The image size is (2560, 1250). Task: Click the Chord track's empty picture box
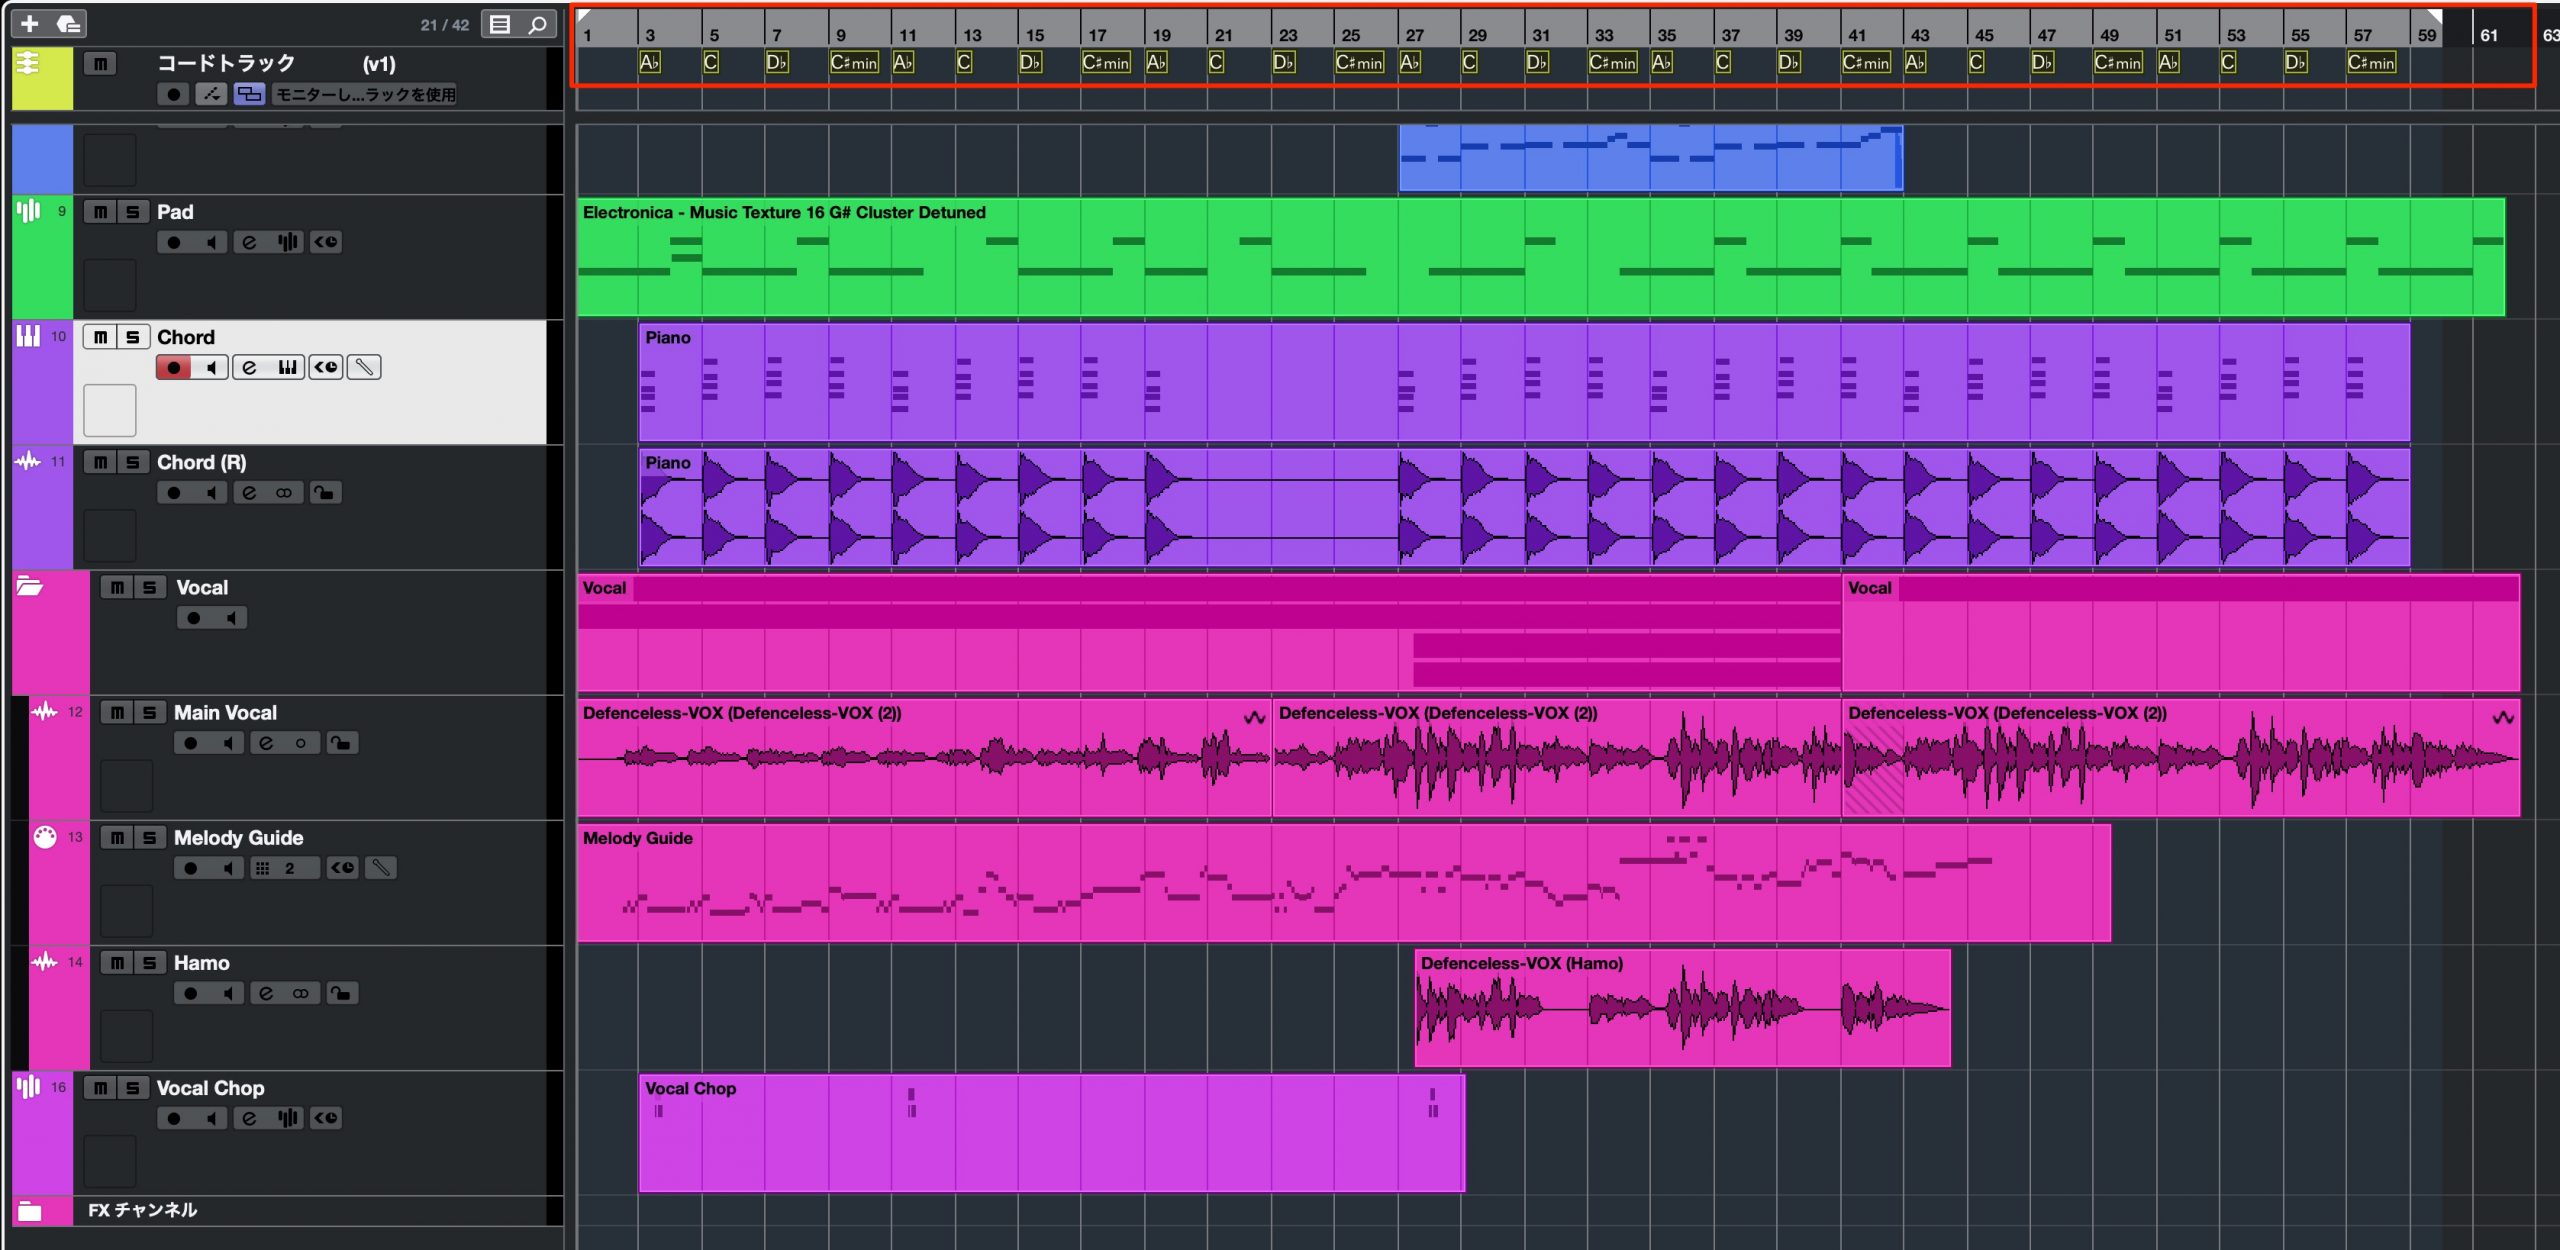pyautogui.click(x=110, y=410)
